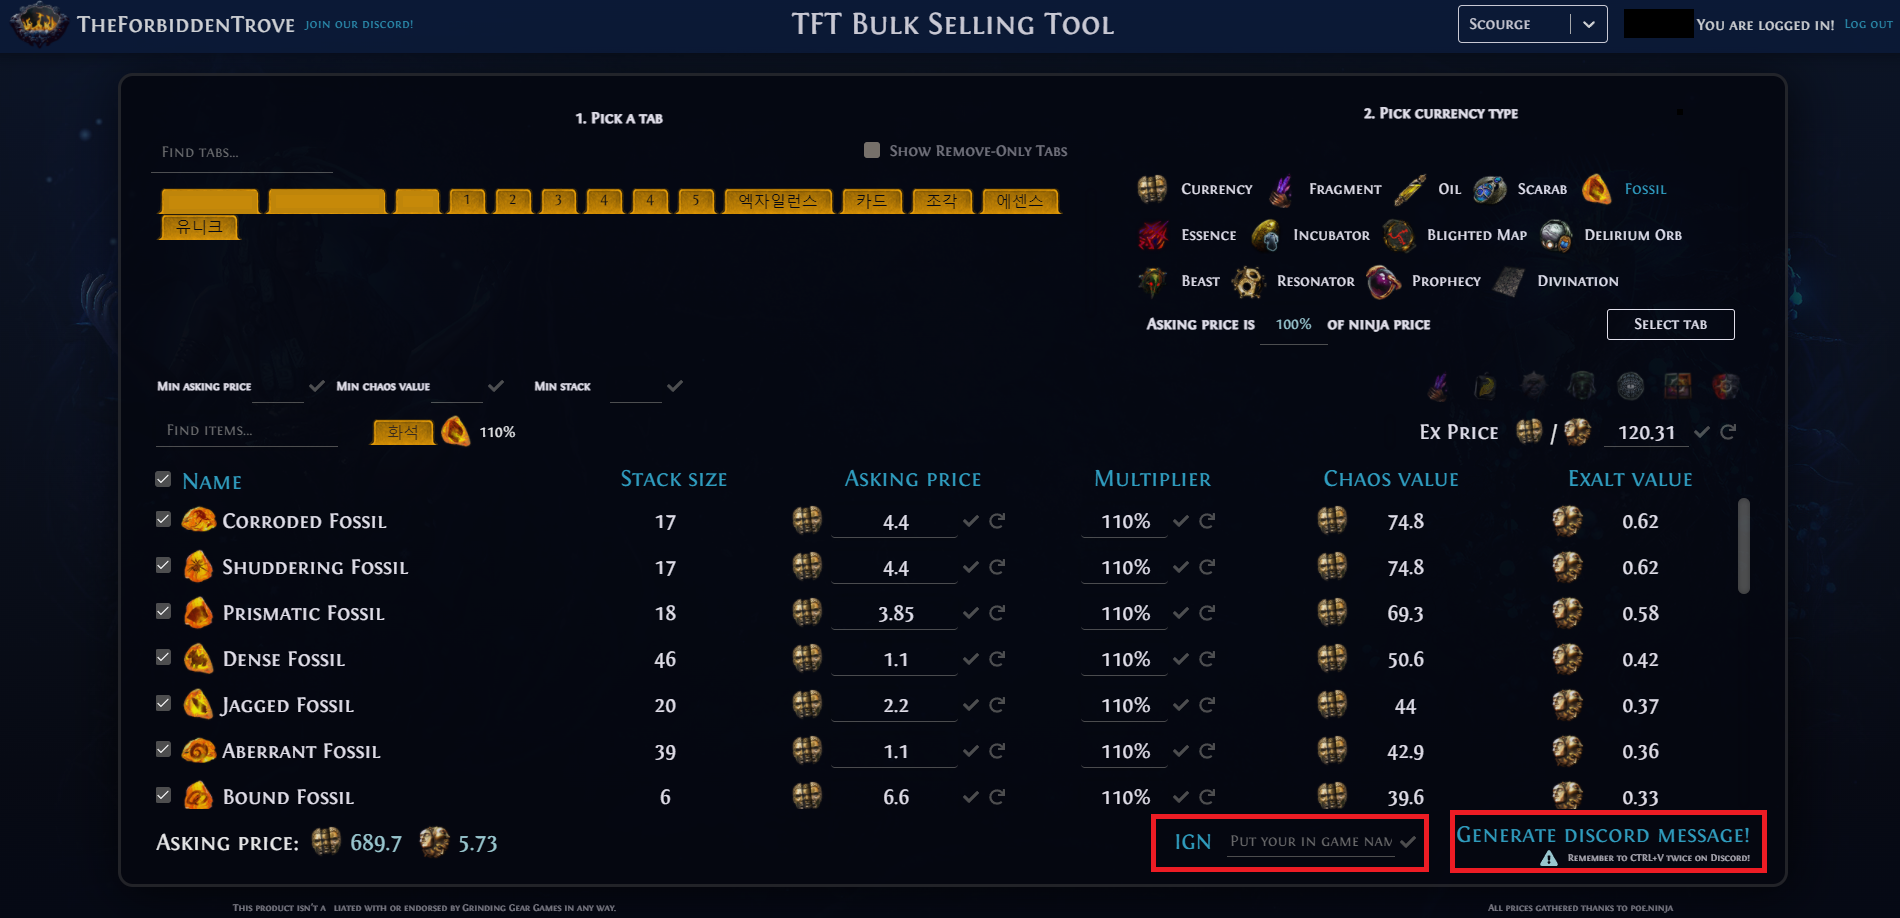Screen dimensions: 1900x918
Task: Uncheck Shuddering Fossil row
Action: (163, 565)
